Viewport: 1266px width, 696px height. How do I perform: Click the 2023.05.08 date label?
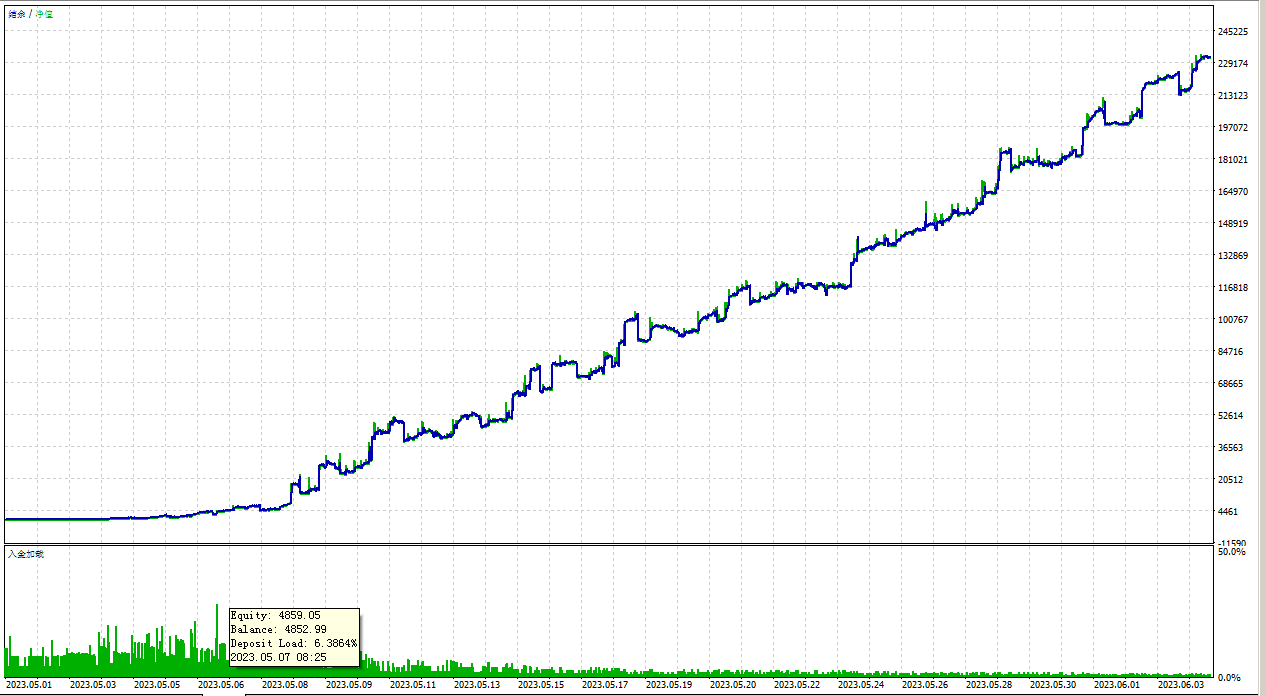[287, 686]
